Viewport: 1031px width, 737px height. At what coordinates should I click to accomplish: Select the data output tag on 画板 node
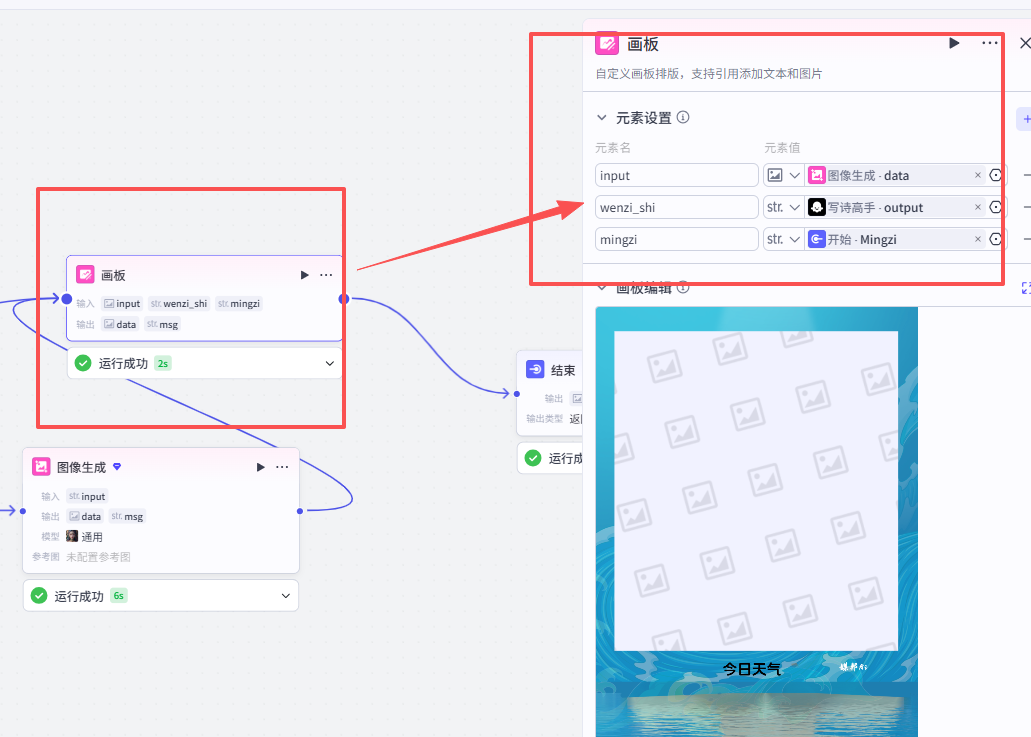click(x=120, y=324)
